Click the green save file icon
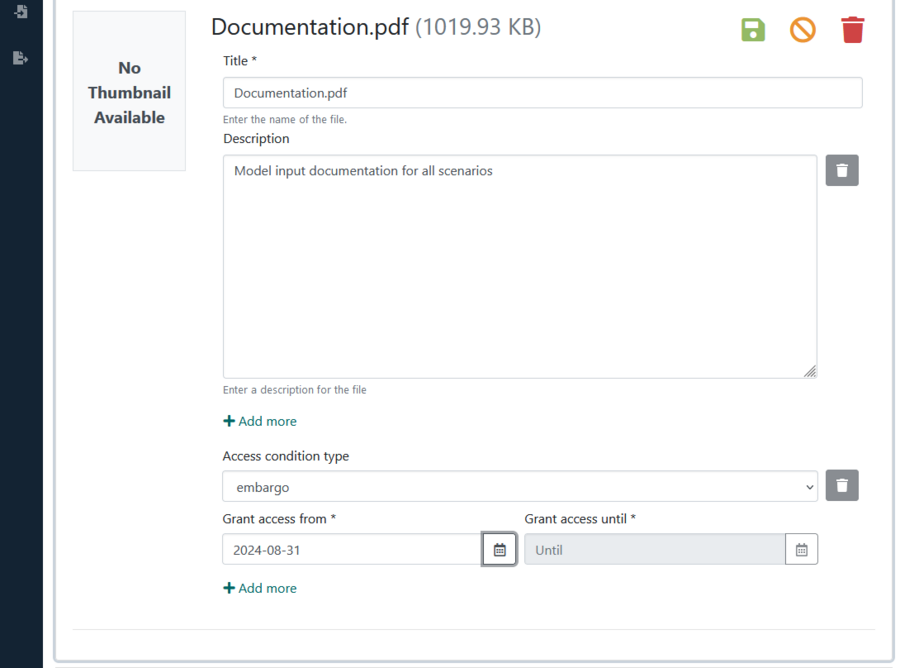Image resolution: width=900 pixels, height=668 pixels. (752, 30)
